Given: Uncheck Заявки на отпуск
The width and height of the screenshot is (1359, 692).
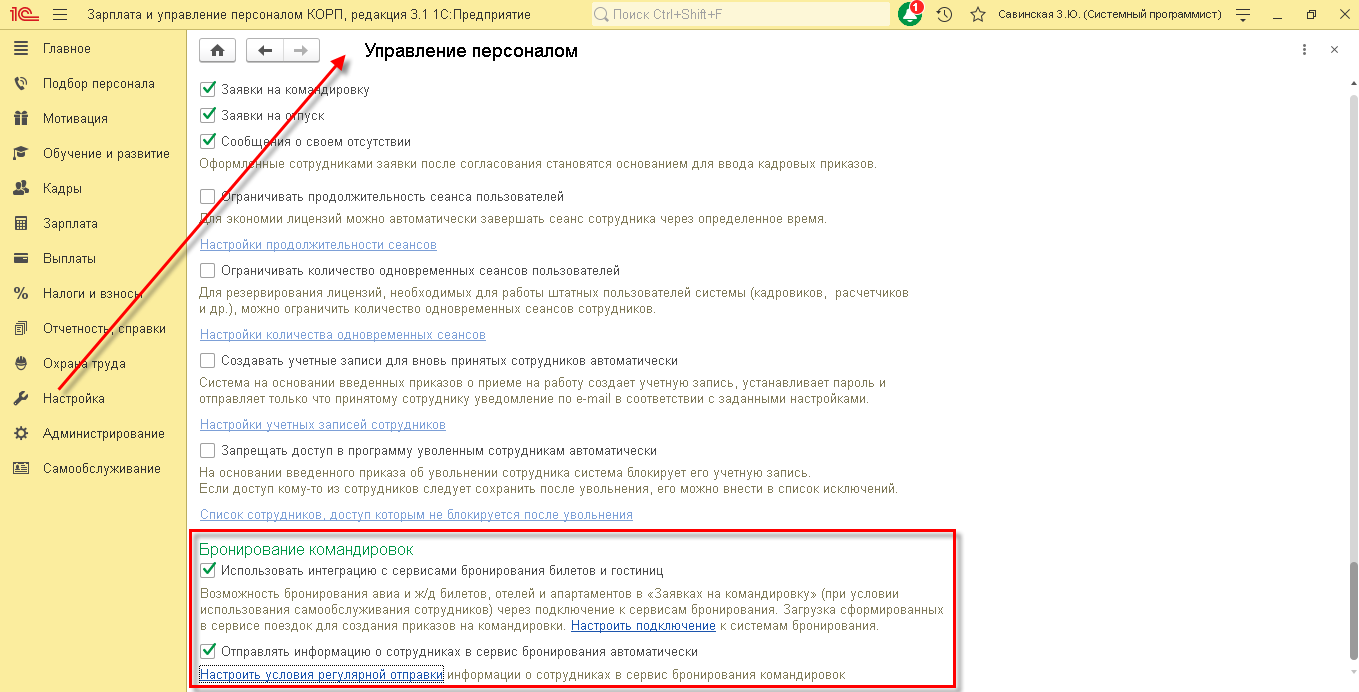Looking at the screenshot, I should tap(208, 115).
